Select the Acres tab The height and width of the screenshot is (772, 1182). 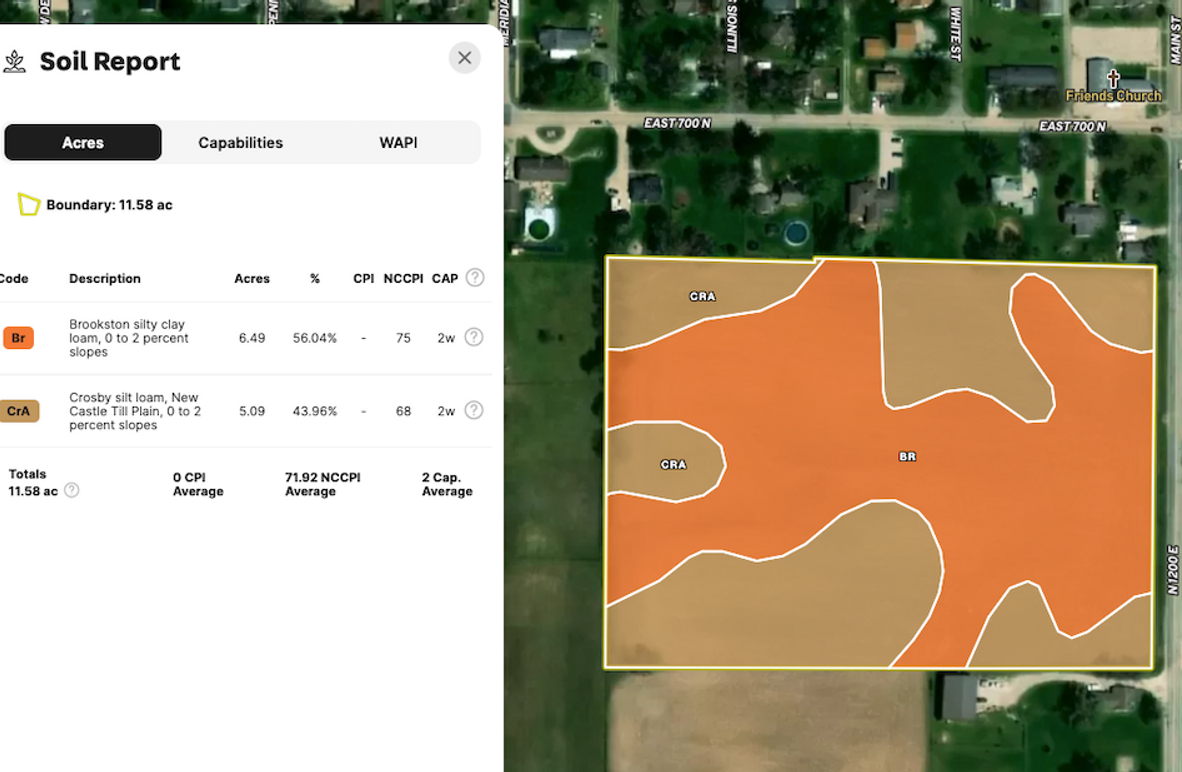coord(83,143)
